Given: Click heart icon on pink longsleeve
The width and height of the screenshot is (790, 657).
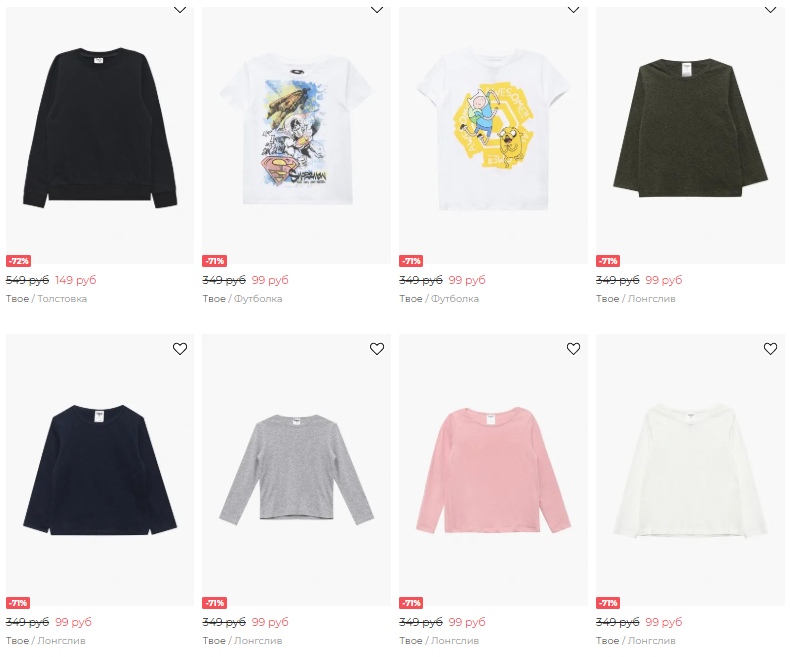Looking at the screenshot, I should tap(573, 349).
